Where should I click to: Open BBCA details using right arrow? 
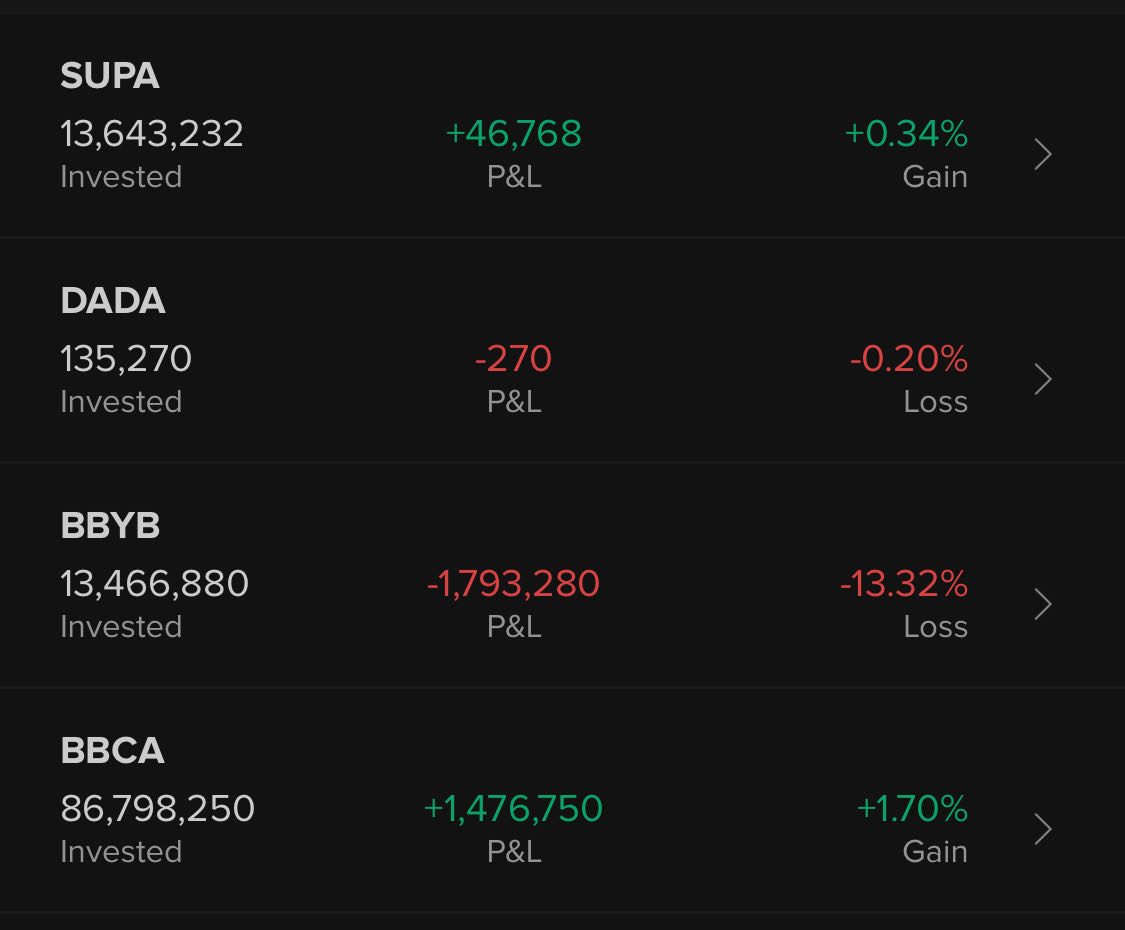(1043, 830)
